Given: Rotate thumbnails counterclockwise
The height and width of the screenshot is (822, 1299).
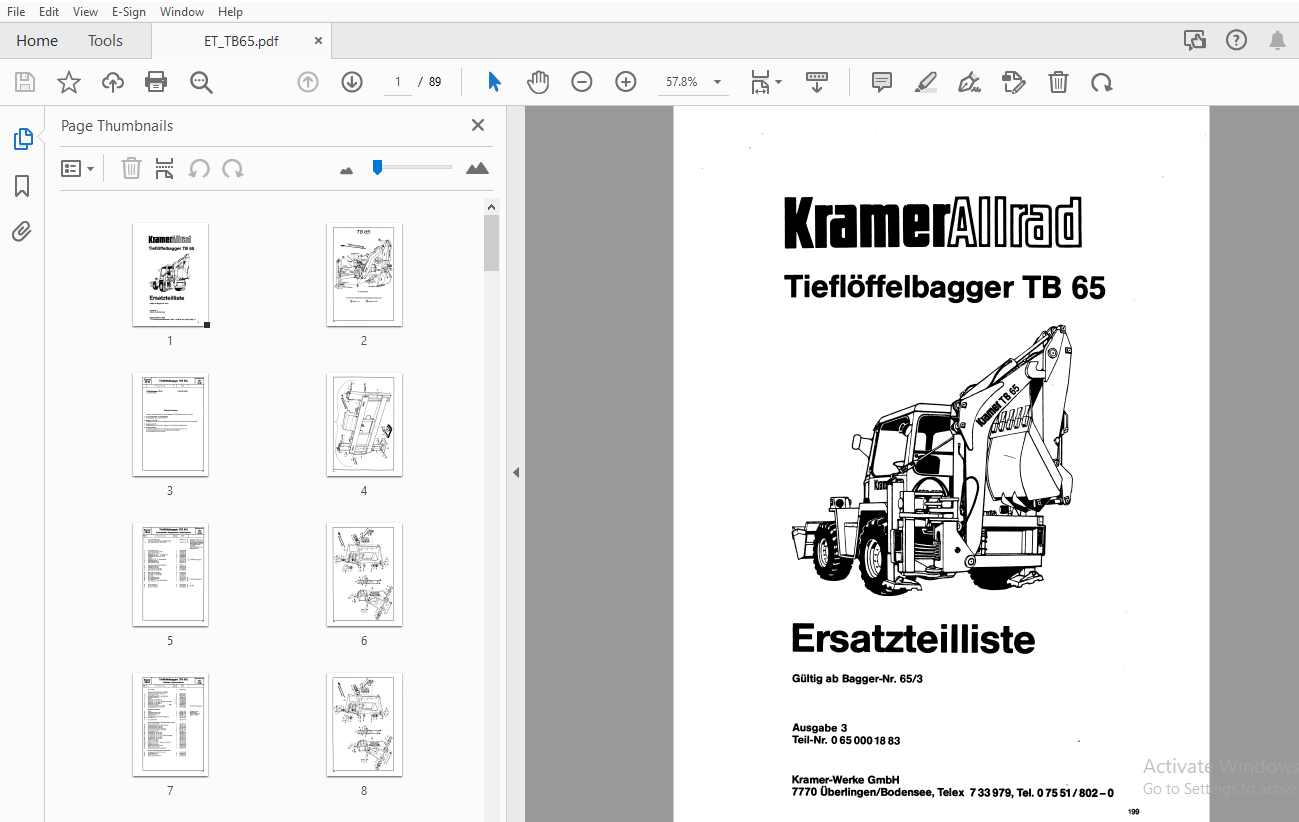Looking at the screenshot, I should tap(199, 168).
